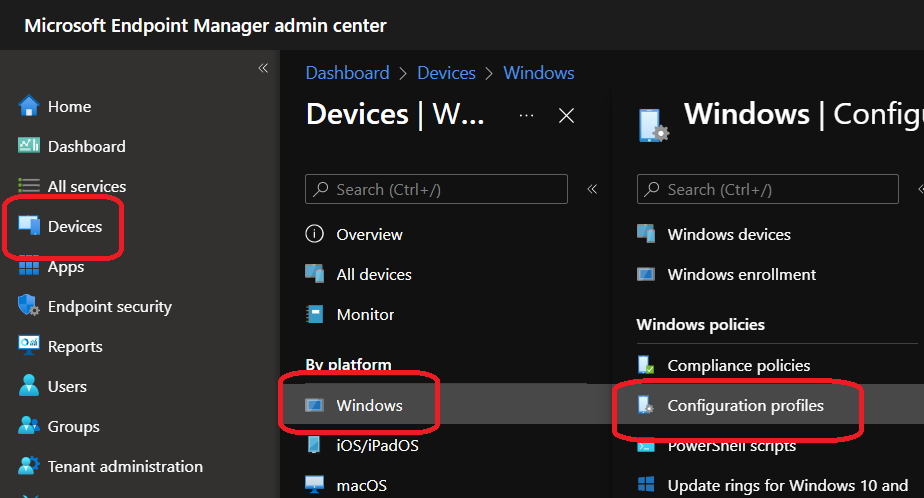
Task: Open the Devices blade ellipsis menu
Action: [527, 116]
